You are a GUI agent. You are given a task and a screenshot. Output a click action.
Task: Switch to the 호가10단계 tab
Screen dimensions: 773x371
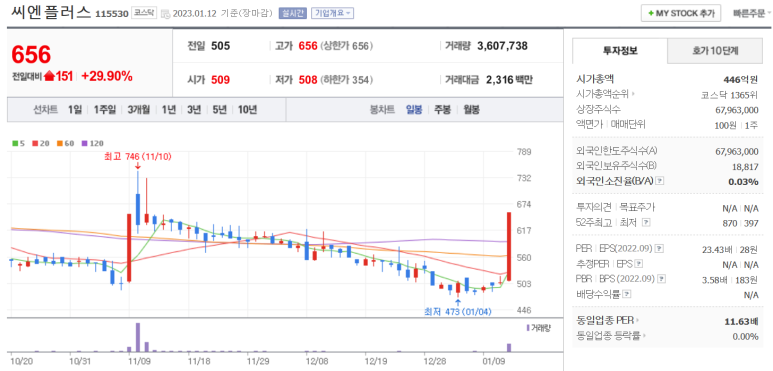coord(715,51)
